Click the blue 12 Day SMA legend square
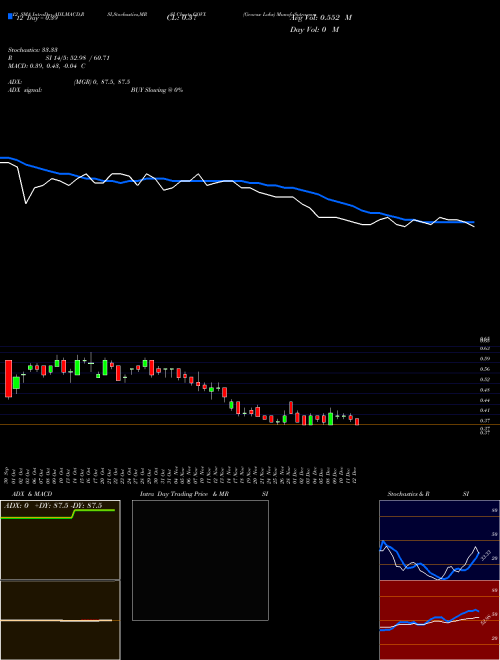Image resolution: width=500 pixels, height=660 pixels. click(x=10, y=16)
